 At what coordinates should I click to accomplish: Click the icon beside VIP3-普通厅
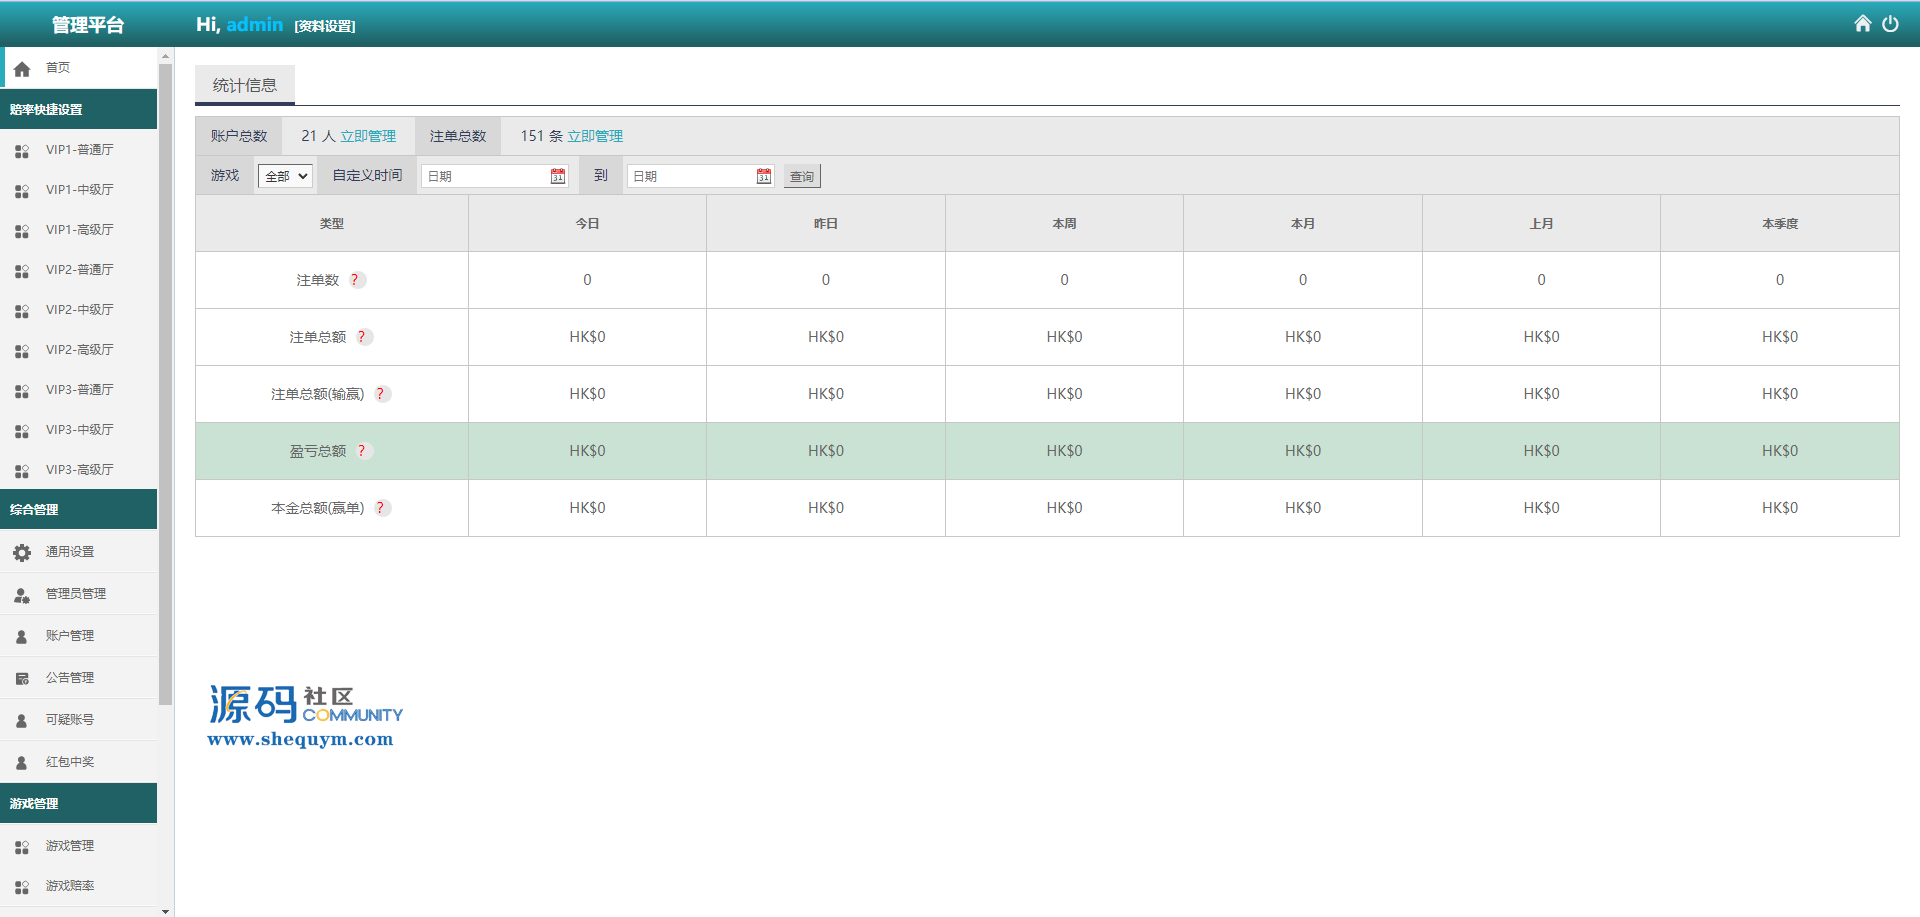tap(22, 391)
